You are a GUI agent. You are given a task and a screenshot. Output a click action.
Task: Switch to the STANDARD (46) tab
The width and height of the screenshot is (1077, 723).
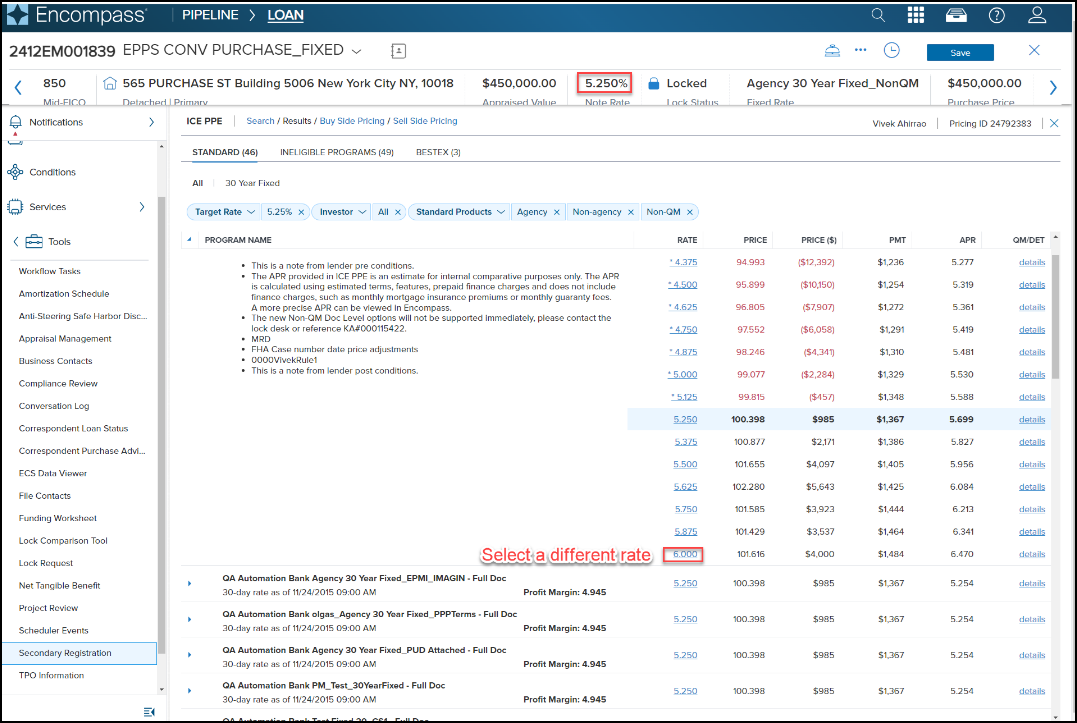(225, 152)
